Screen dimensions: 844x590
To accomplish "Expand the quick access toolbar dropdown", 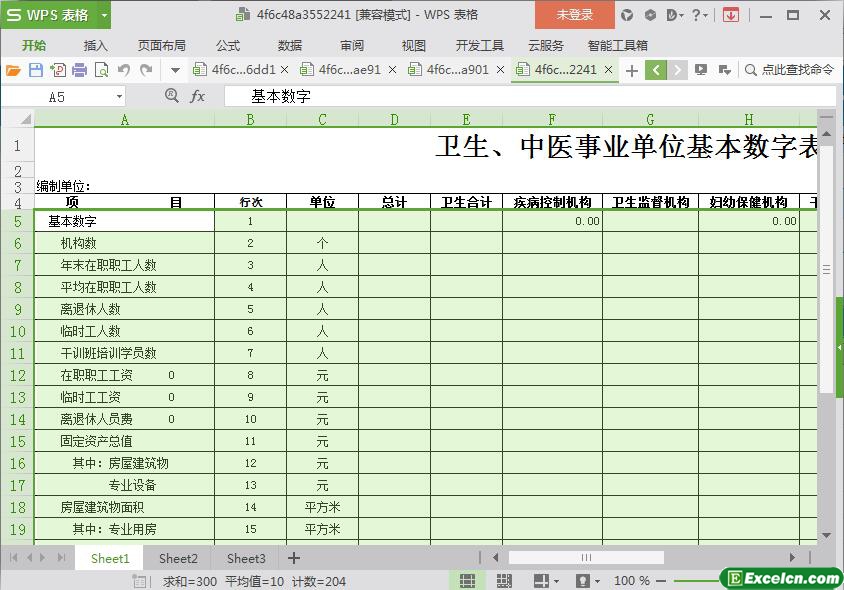I will coord(175,70).
